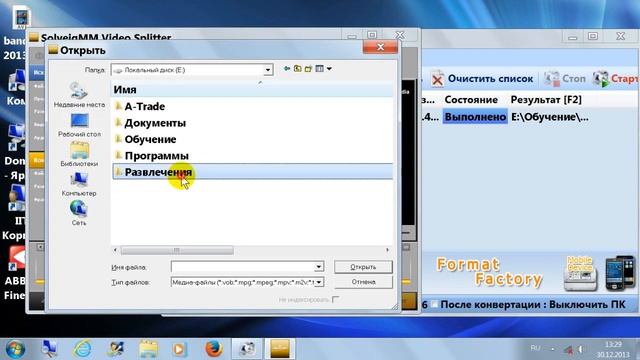Click the file name input field
This screenshot has width=640, height=360.
(243, 267)
